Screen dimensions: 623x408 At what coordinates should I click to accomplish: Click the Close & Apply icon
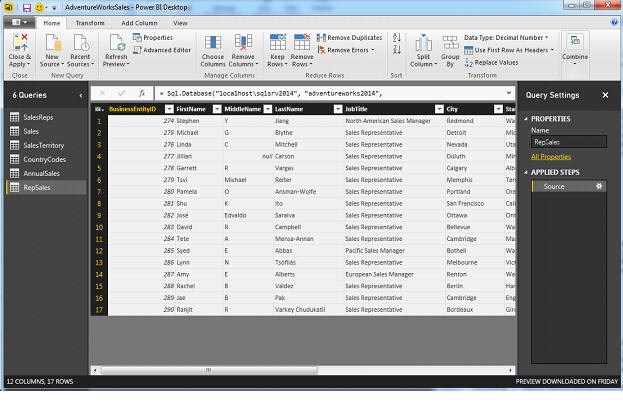pos(20,43)
